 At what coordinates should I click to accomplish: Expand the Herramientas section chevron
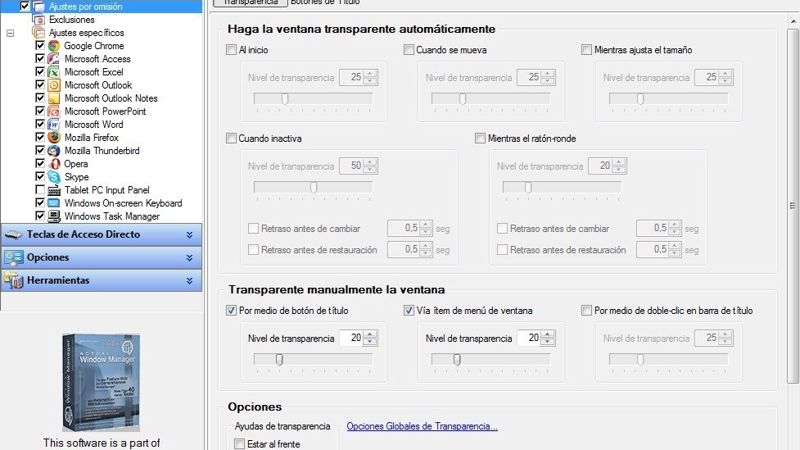coord(189,281)
